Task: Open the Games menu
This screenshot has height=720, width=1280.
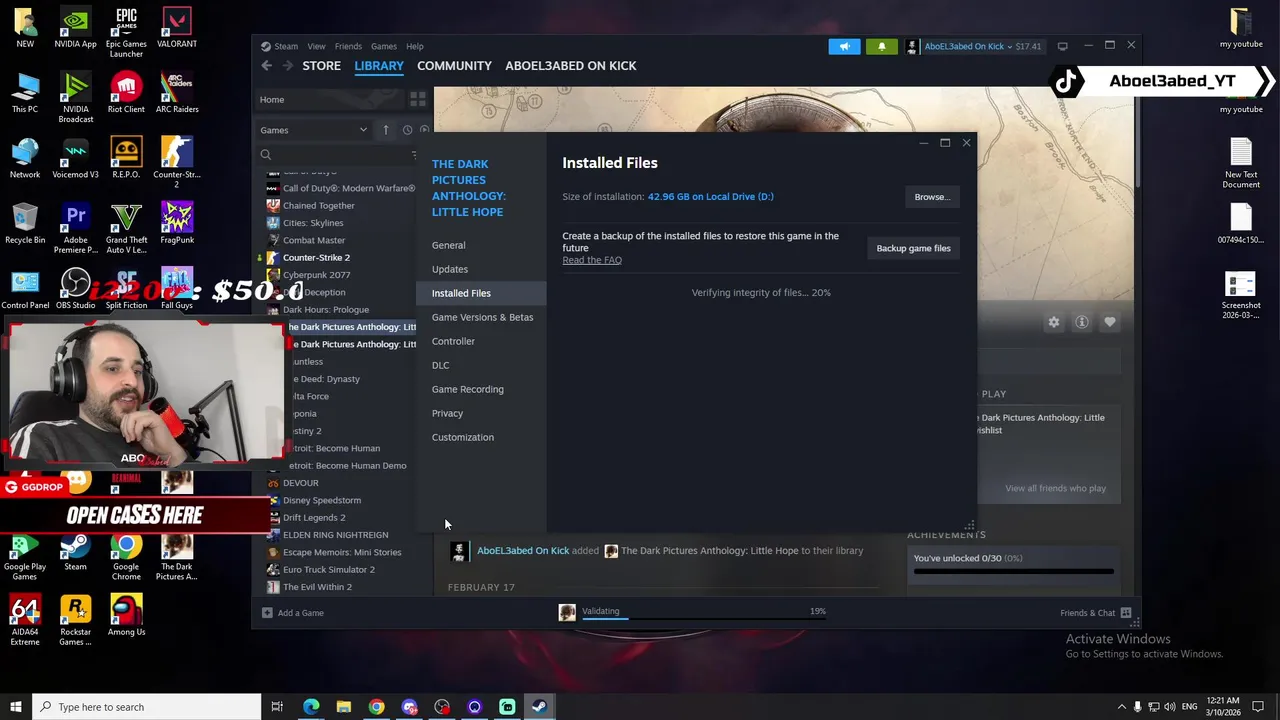Action: [384, 46]
